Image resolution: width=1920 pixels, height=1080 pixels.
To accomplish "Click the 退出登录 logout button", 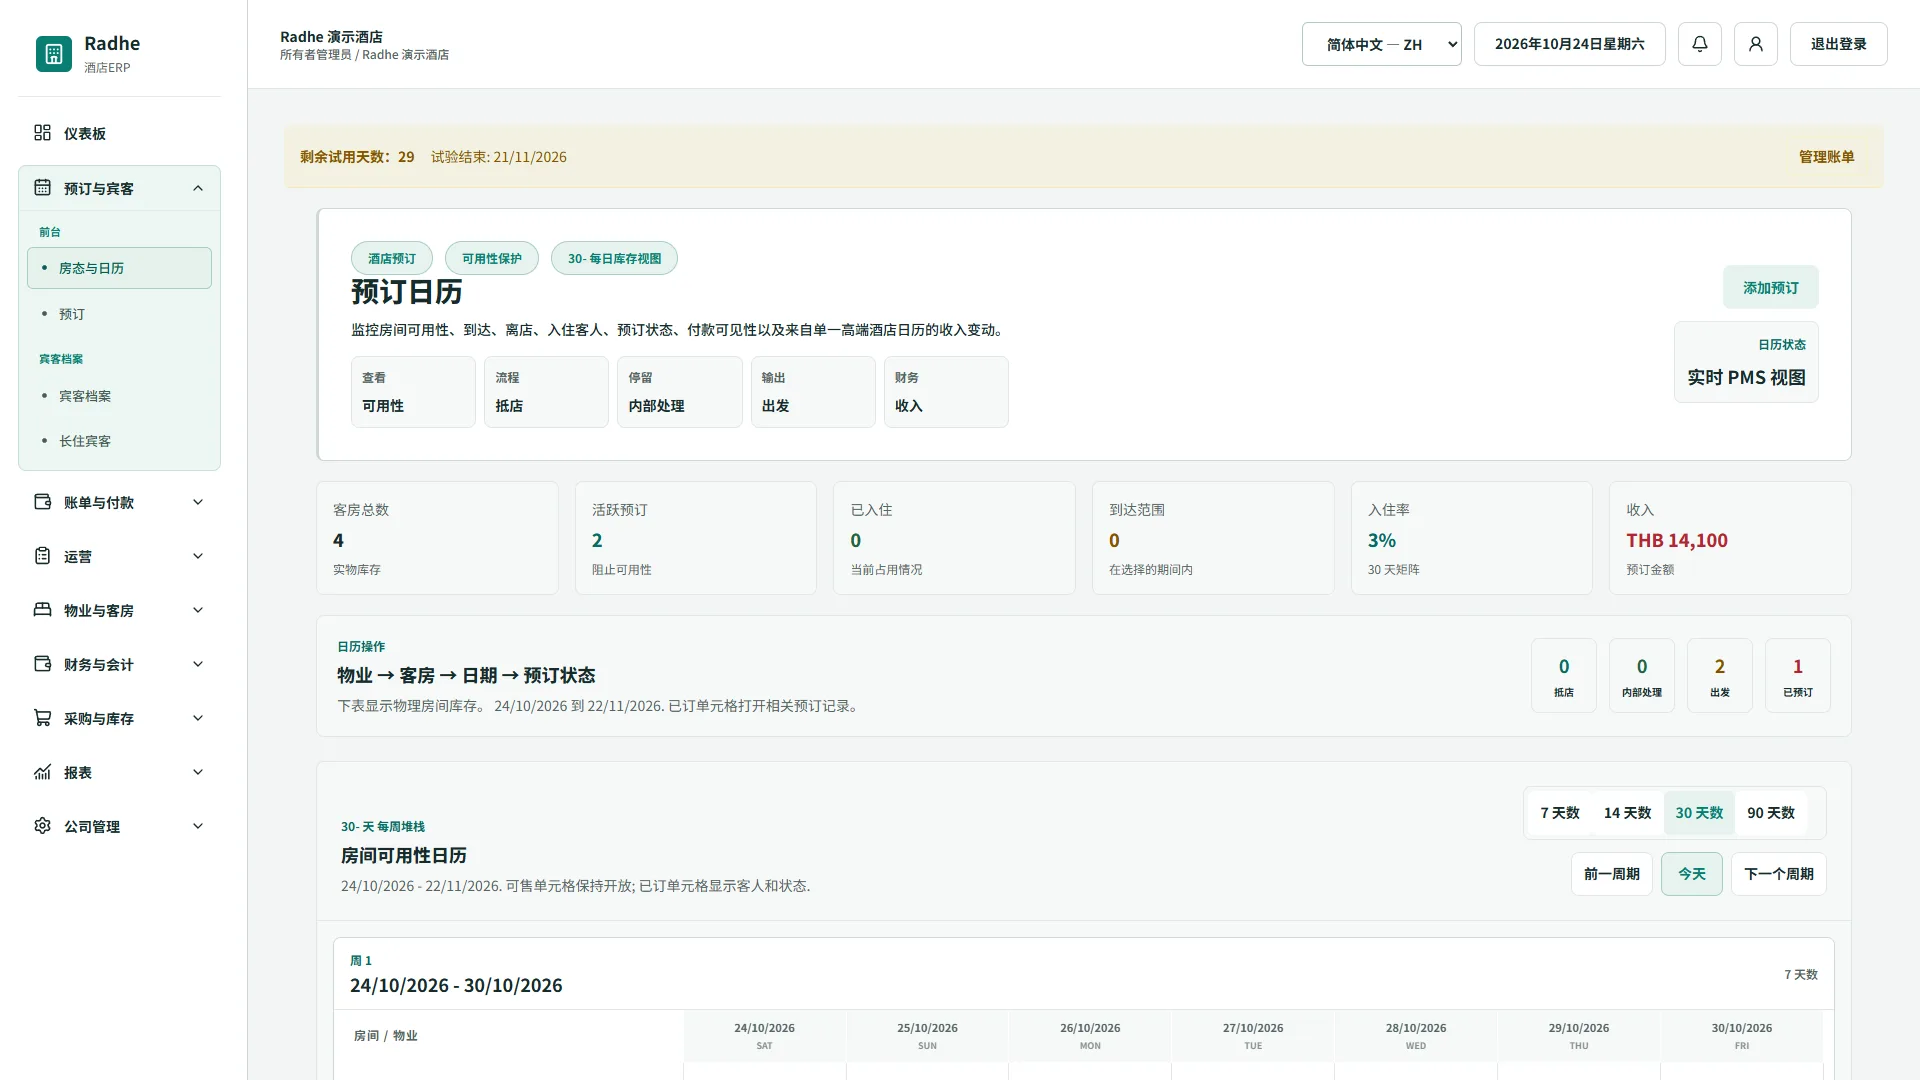I will coord(1838,44).
